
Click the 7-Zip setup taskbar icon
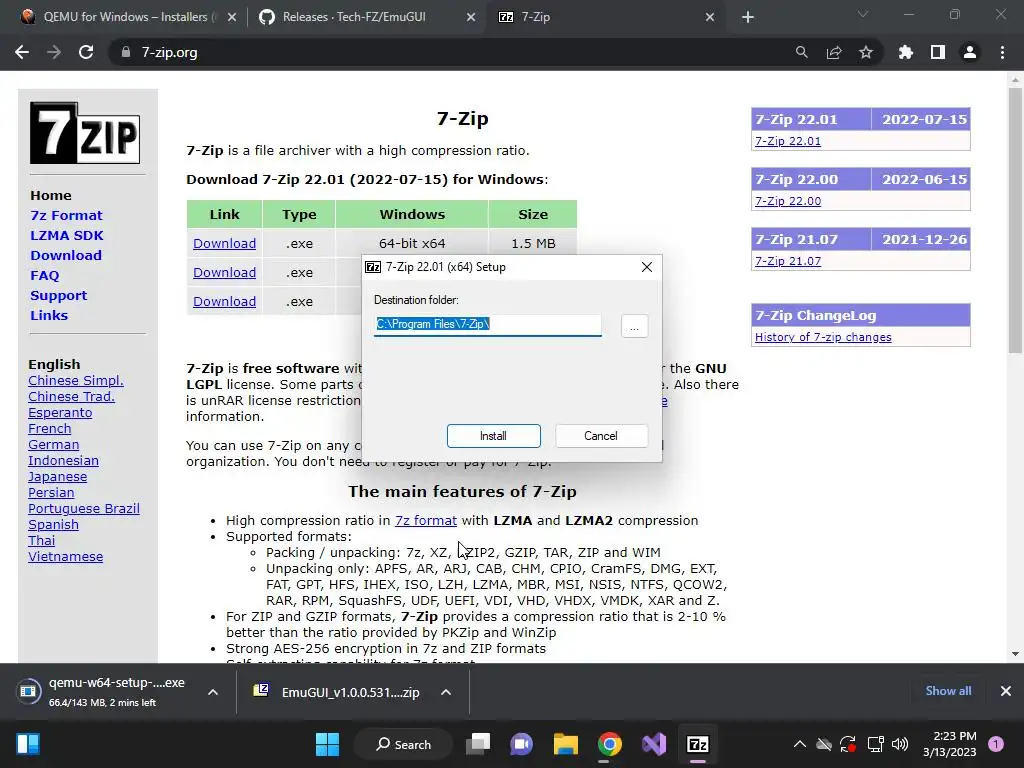point(697,744)
